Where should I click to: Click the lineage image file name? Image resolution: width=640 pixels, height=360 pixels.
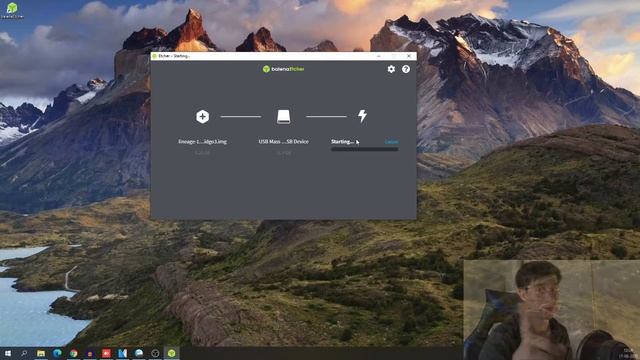coord(202,142)
